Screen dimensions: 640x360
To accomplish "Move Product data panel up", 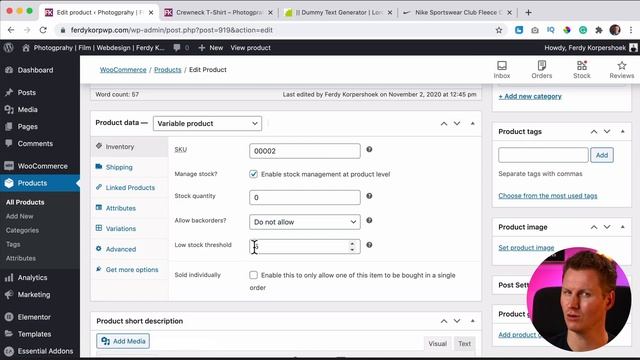I will (444, 123).
